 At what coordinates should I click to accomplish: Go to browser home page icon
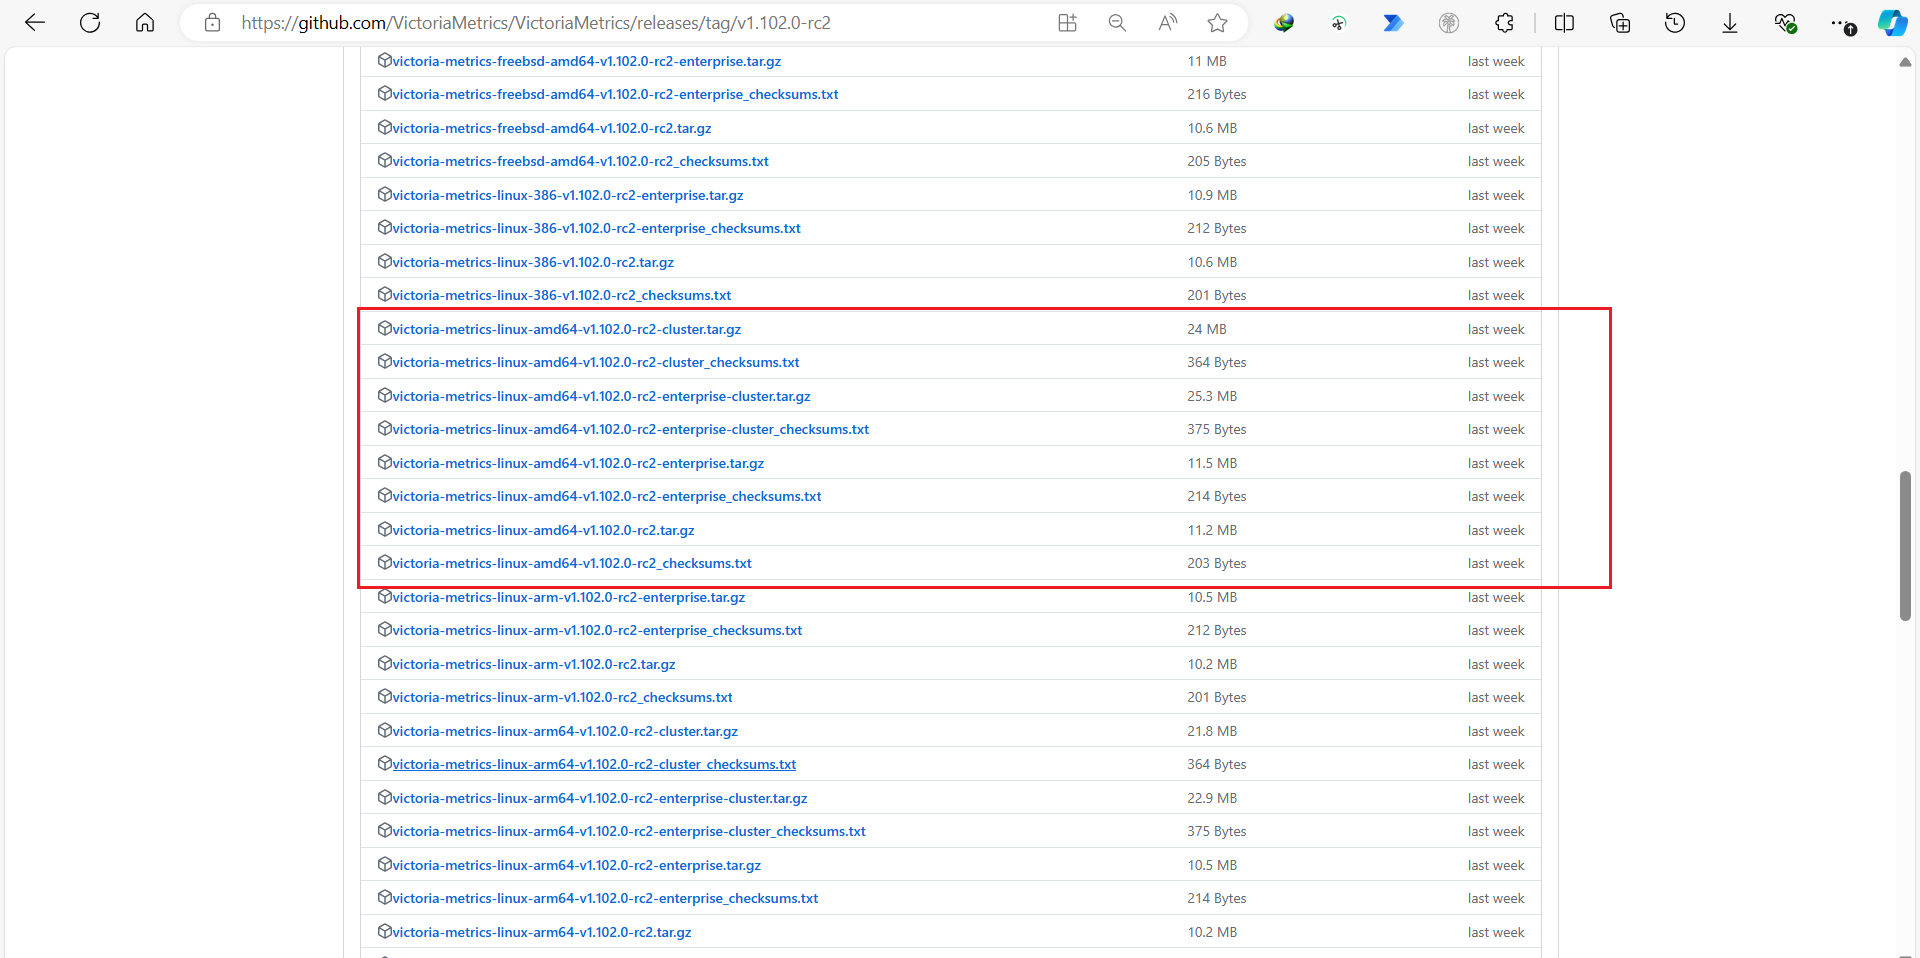point(145,23)
